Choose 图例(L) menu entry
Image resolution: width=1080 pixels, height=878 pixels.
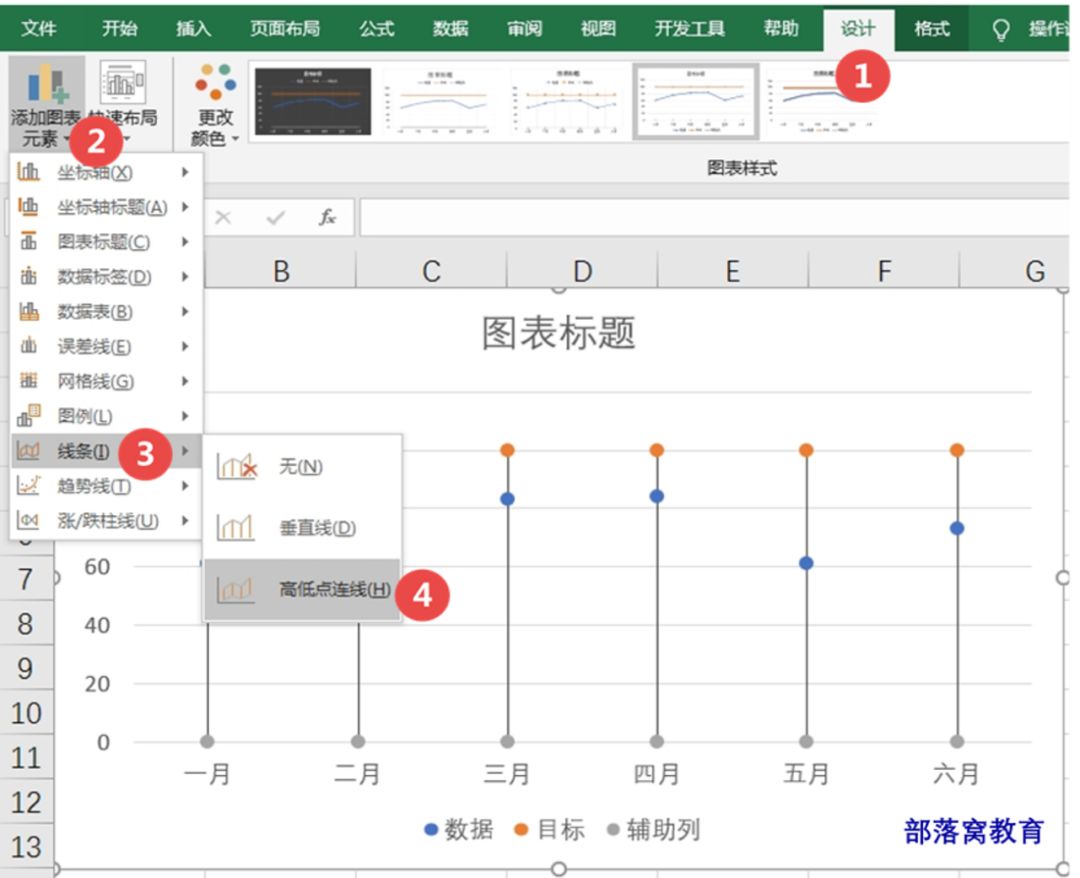point(107,416)
